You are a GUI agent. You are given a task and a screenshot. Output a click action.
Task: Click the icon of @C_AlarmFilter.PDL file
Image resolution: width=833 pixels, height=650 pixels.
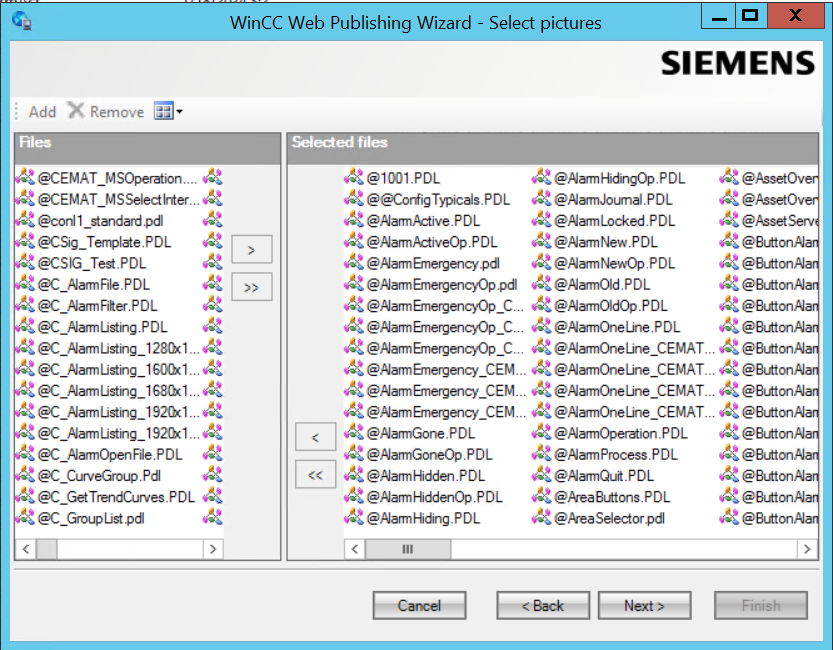[25, 304]
